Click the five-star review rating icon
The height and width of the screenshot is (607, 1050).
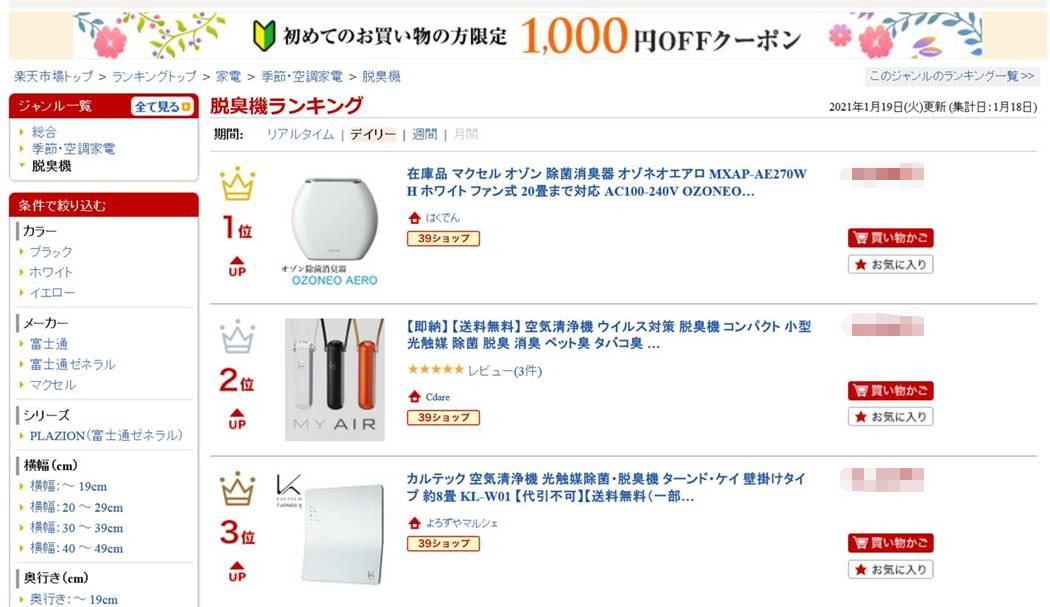[435, 371]
